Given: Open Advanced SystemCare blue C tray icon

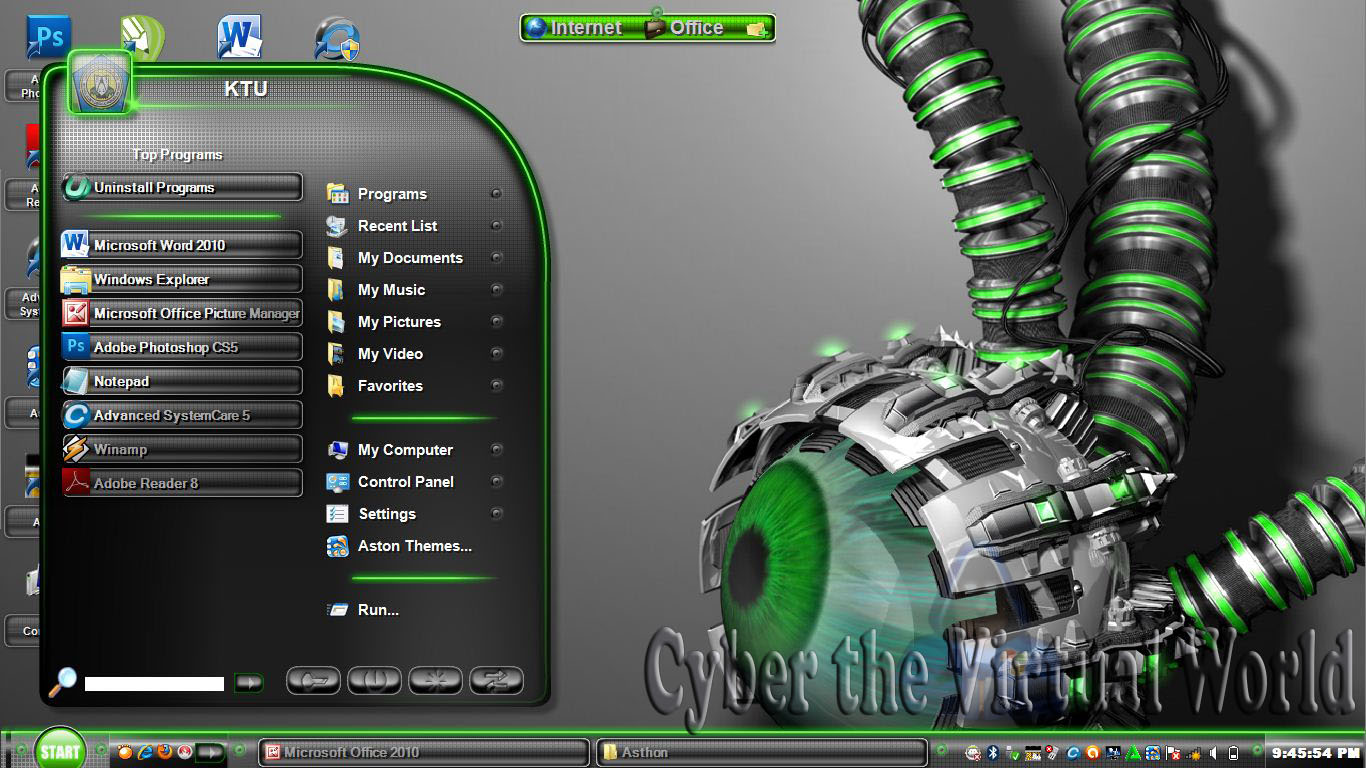Looking at the screenshot, I should coord(1073,753).
